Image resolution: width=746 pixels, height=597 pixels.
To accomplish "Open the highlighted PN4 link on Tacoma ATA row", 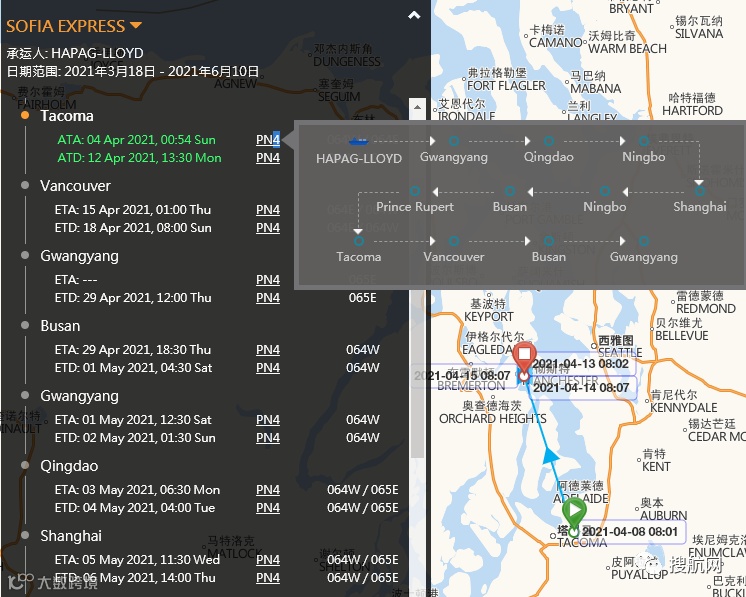I will (268, 139).
